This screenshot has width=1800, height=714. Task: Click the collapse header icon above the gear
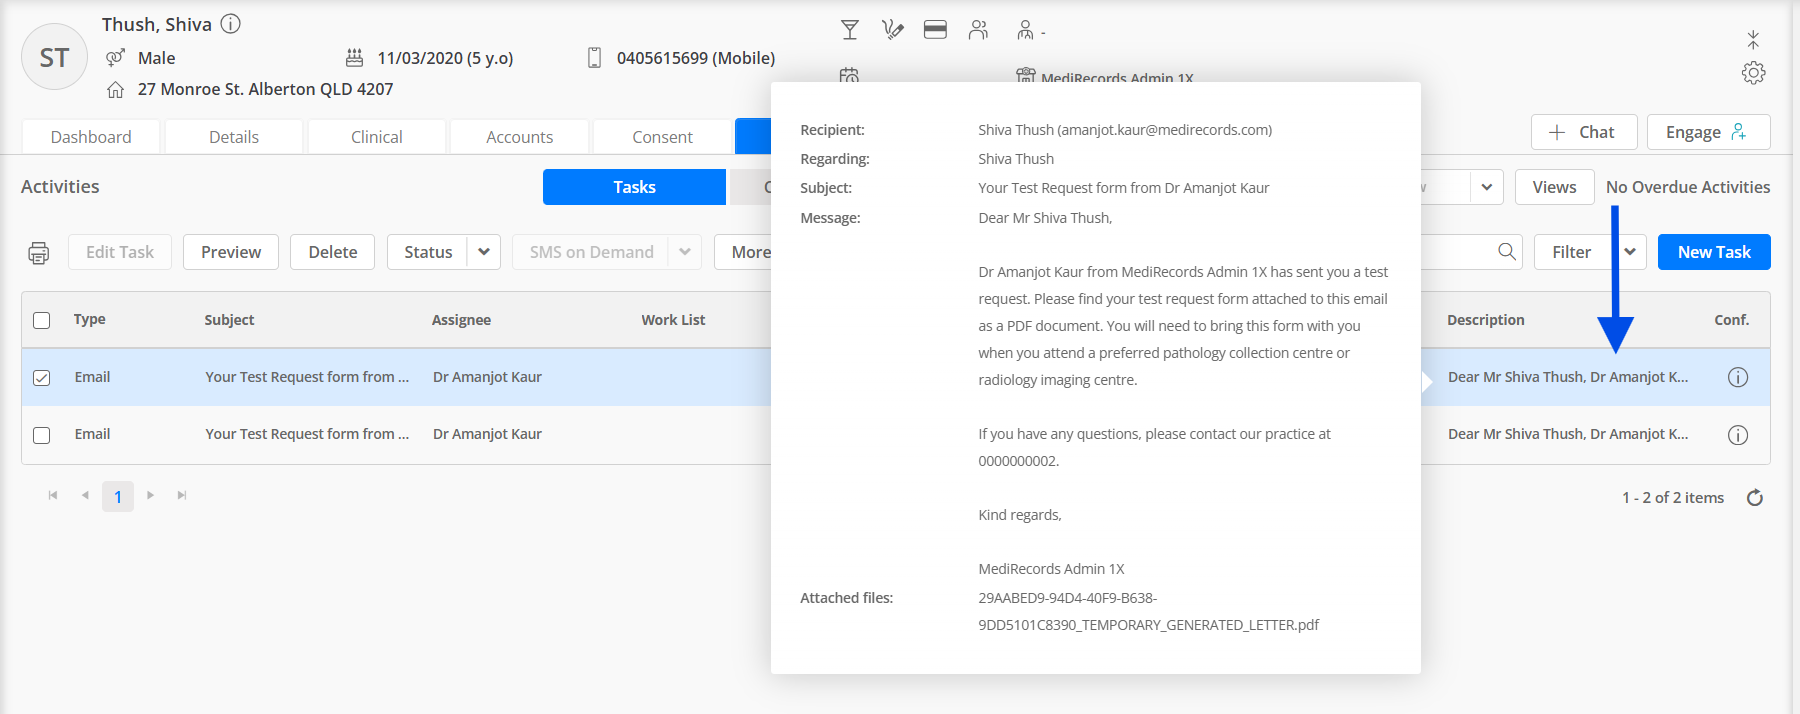[x=1753, y=39]
